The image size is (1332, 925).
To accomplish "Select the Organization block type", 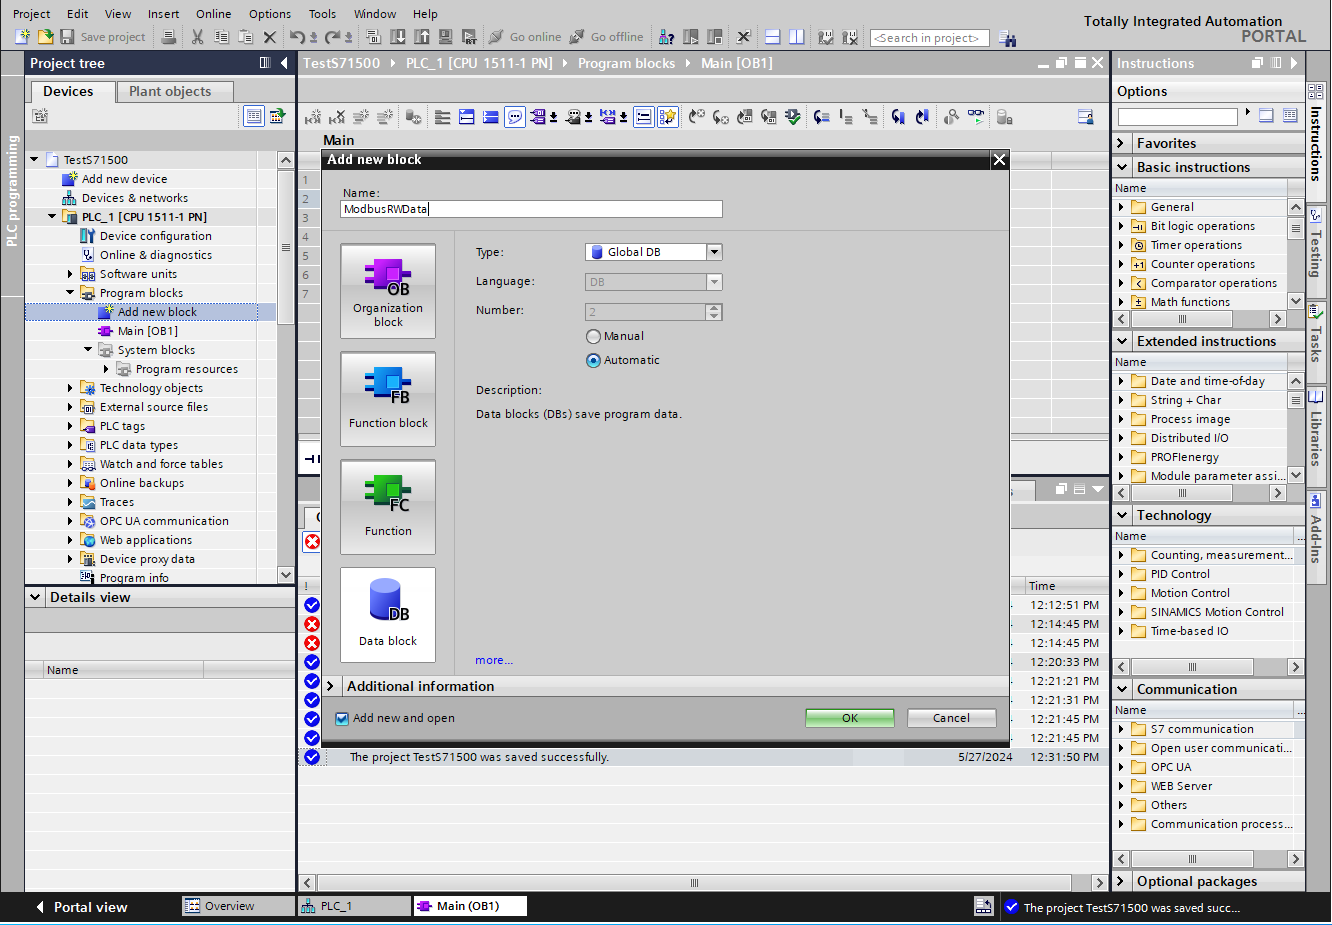I will click(x=388, y=291).
